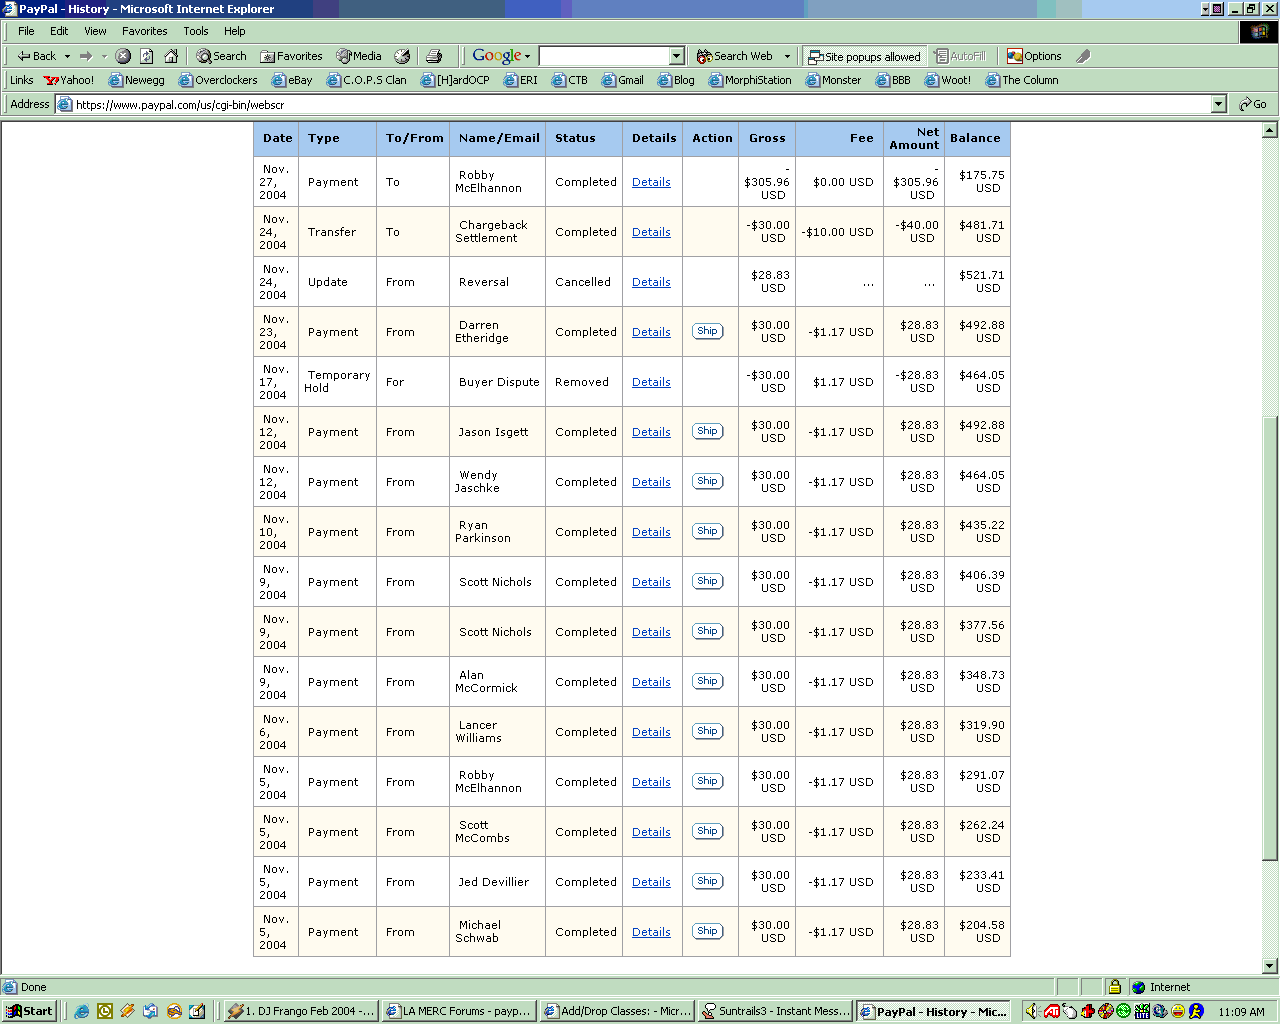Open Details for Scott McCombs payment
This screenshot has width=1280, height=1024.
(651, 832)
